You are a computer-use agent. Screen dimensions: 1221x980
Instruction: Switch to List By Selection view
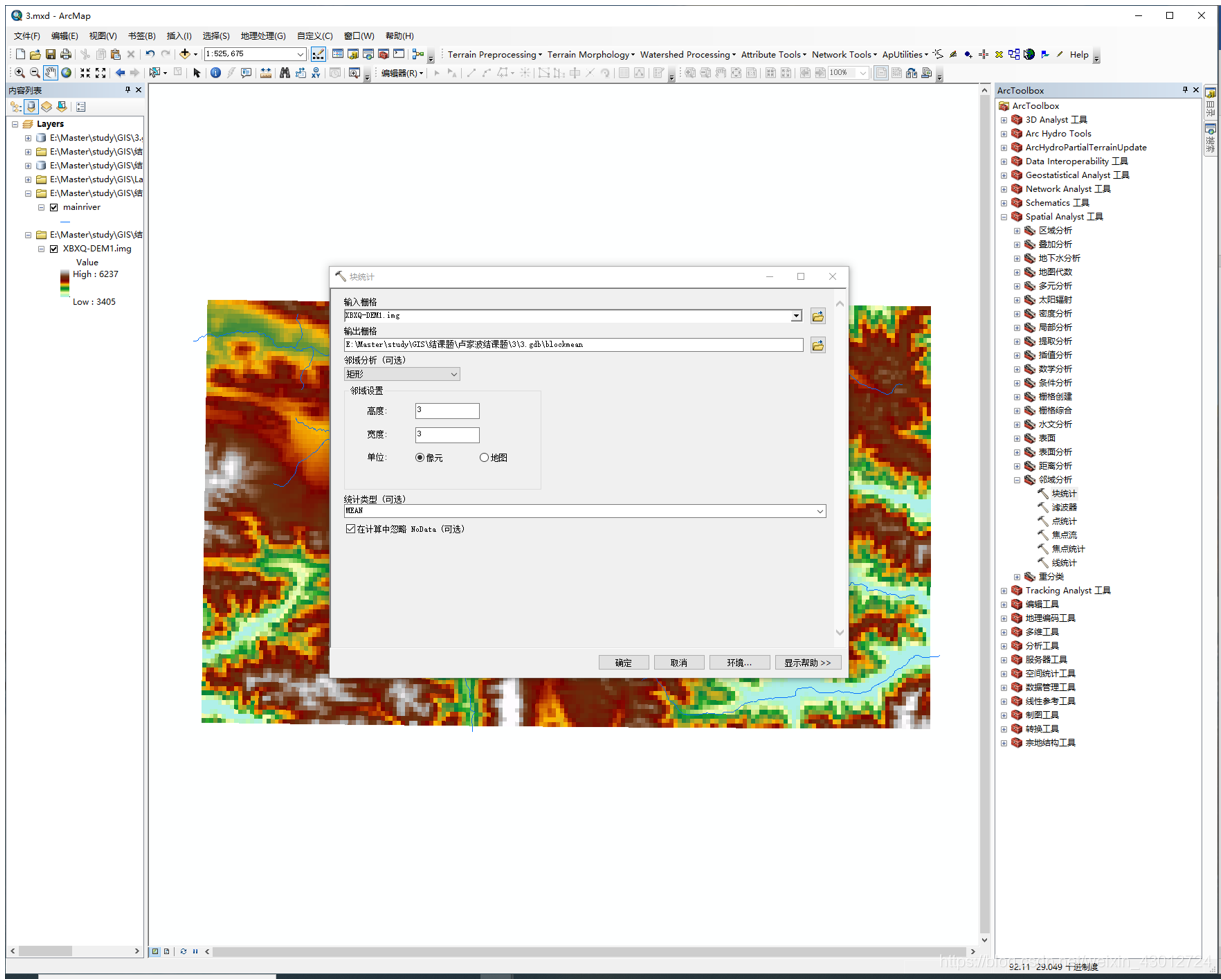(x=61, y=106)
